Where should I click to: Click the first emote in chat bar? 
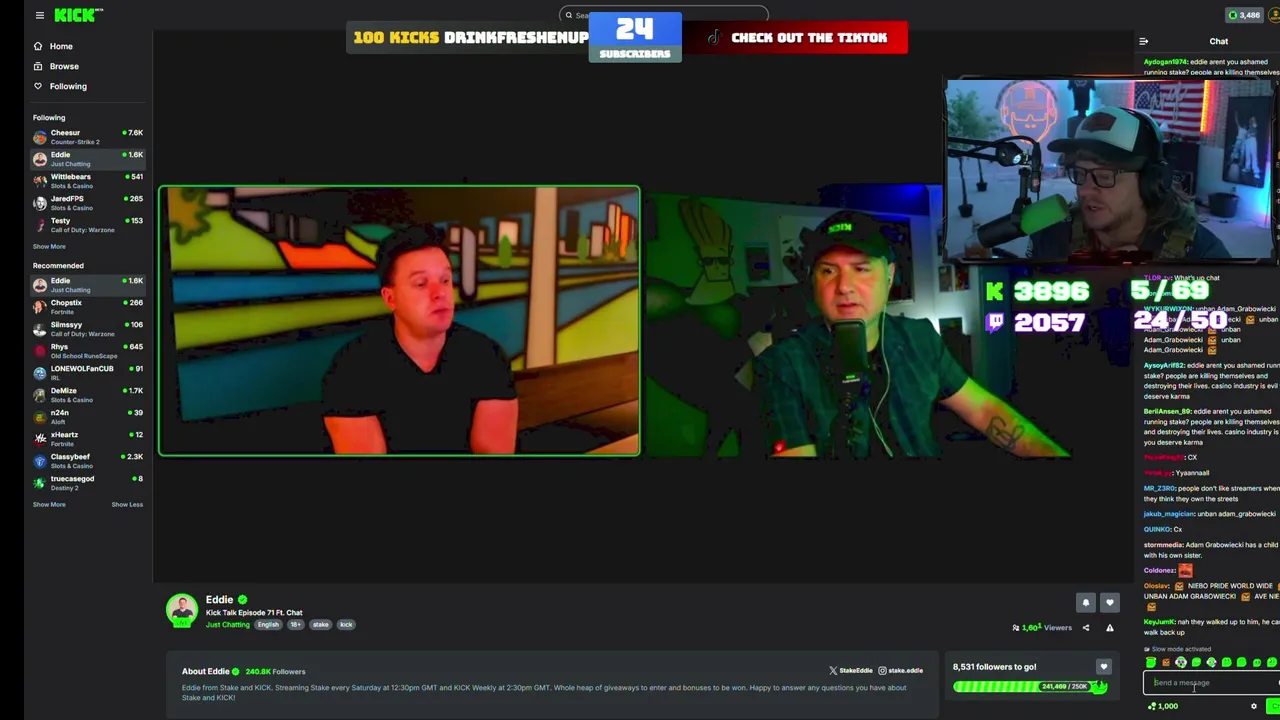[1151, 662]
